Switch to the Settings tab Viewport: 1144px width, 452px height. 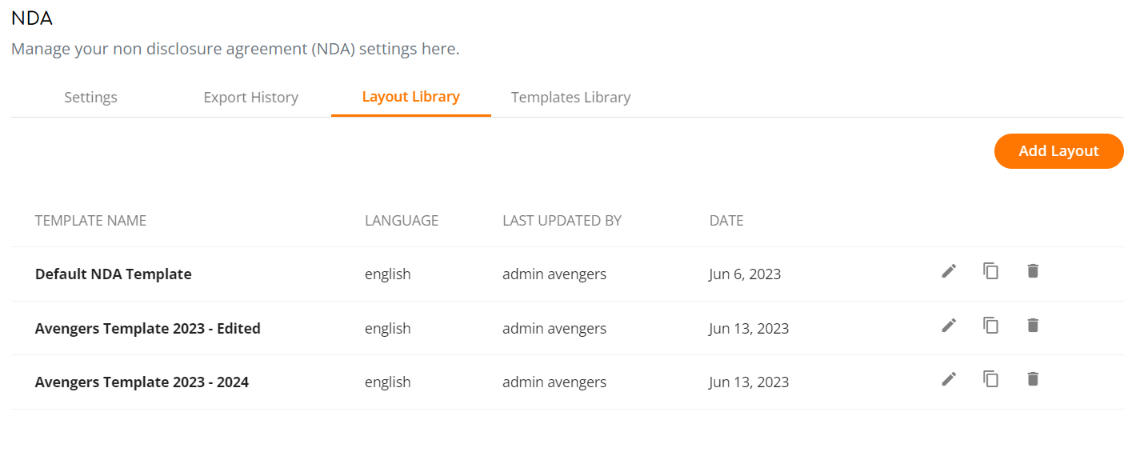click(90, 97)
